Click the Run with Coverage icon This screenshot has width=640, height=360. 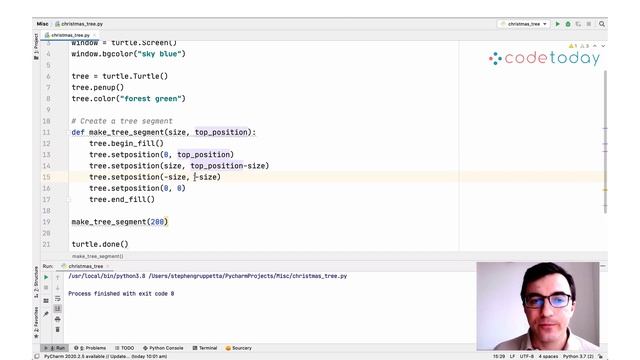click(578, 24)
